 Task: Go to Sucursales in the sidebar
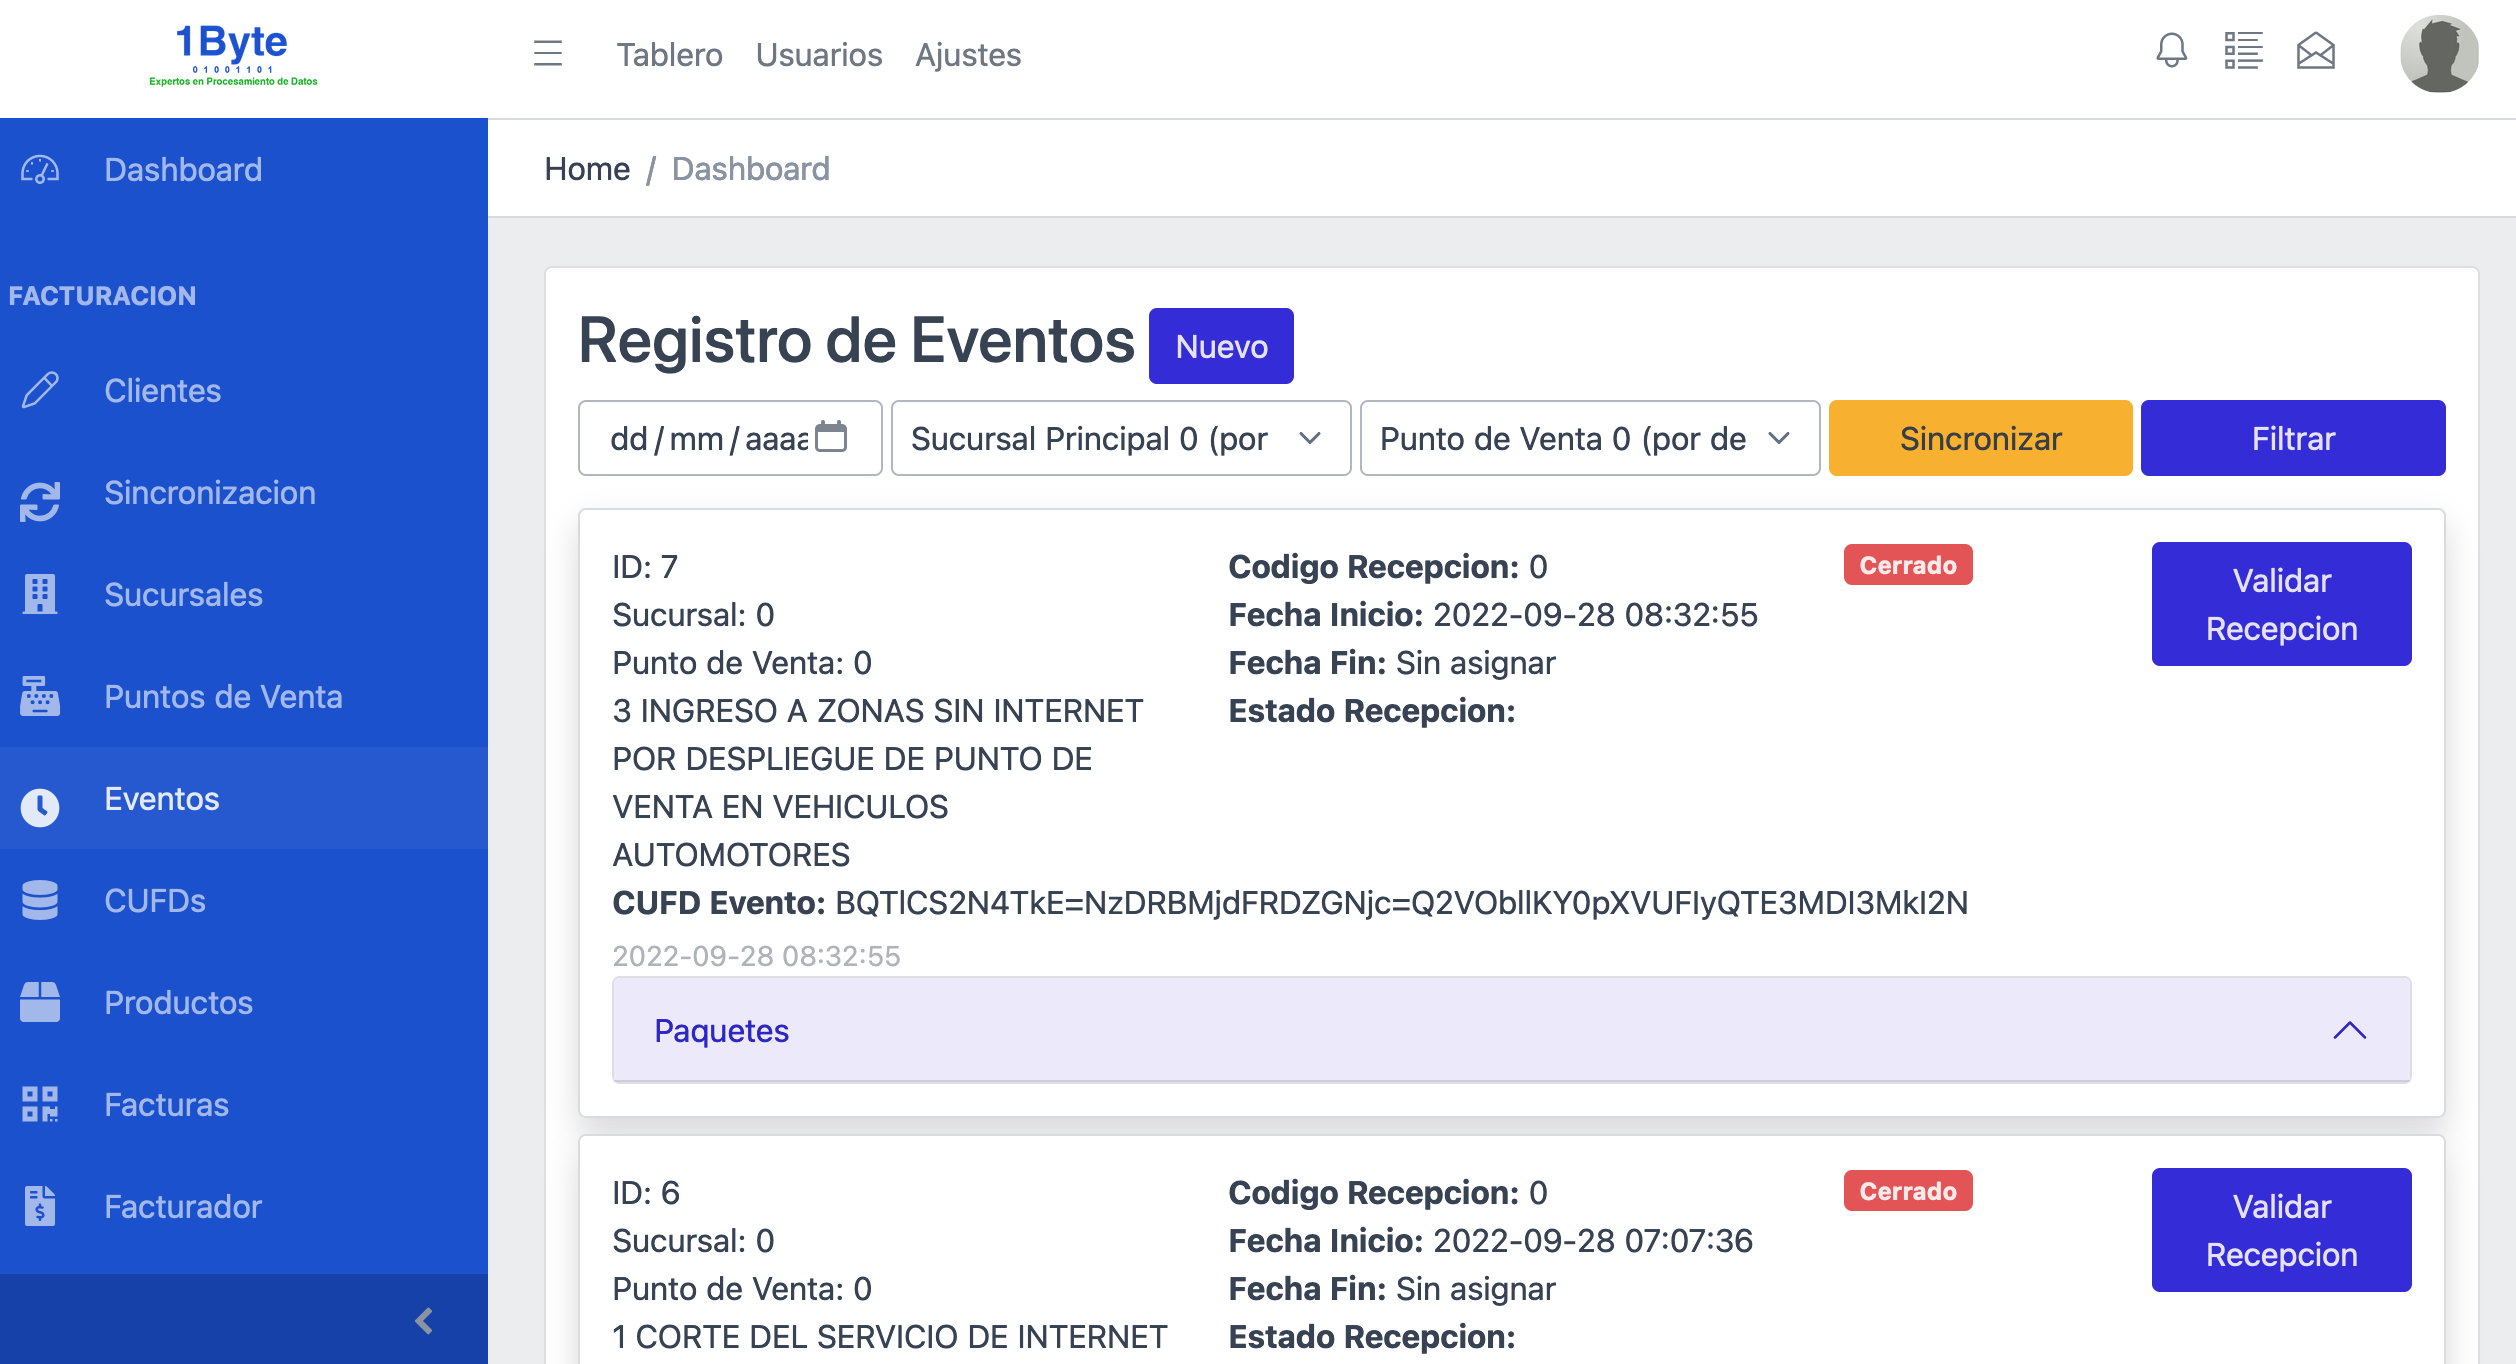(x=183, y=595)
